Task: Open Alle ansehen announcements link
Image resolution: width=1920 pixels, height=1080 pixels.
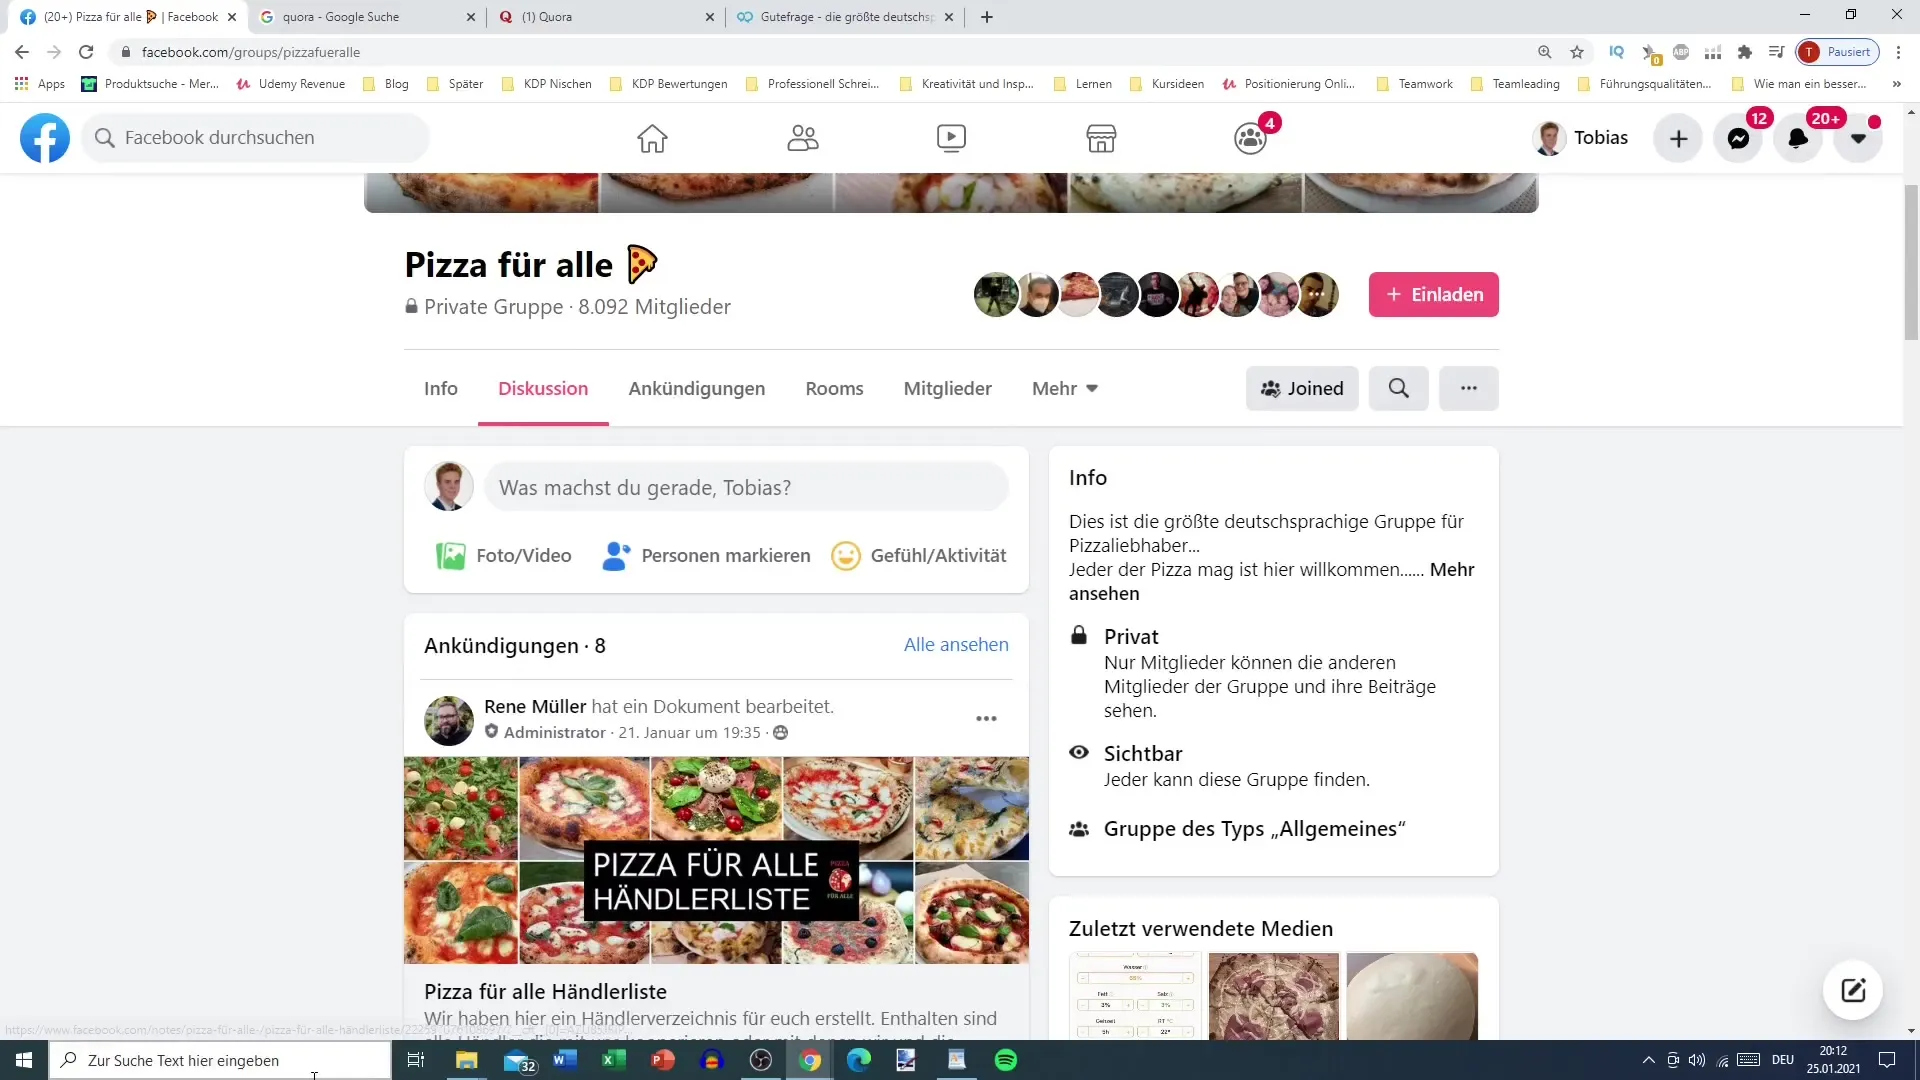Action: 956,645
